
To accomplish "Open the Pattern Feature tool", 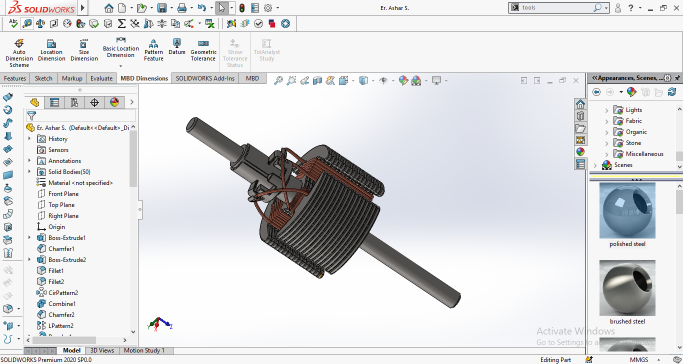I will [153, 51].
